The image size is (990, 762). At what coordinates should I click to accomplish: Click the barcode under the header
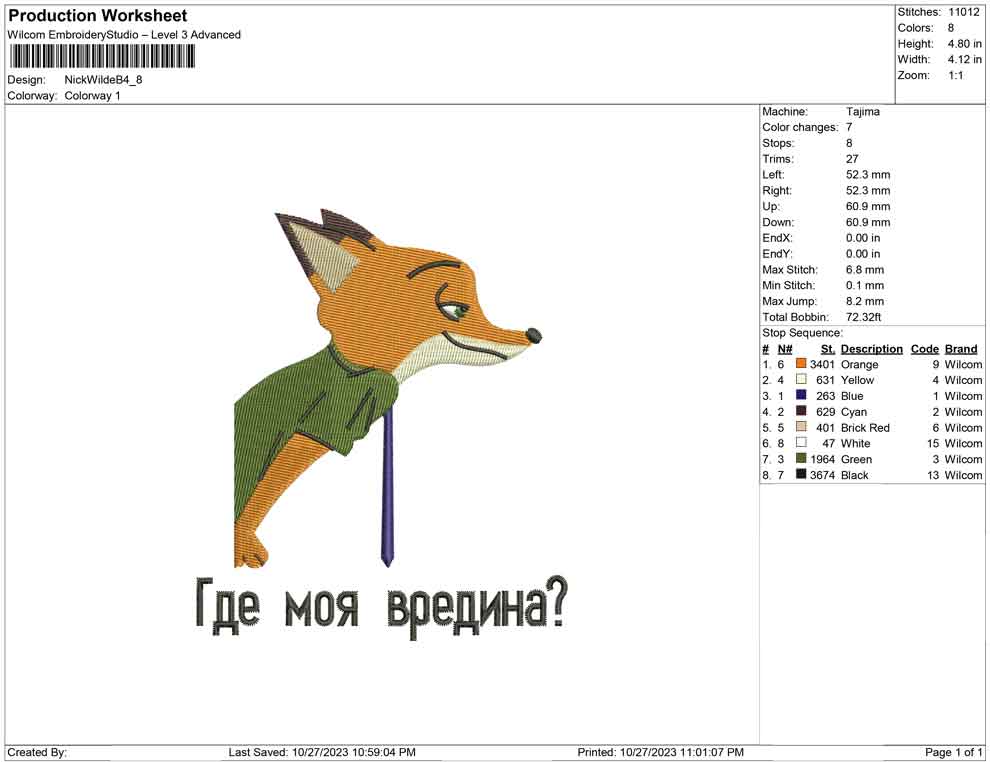(x=102, y=57)
